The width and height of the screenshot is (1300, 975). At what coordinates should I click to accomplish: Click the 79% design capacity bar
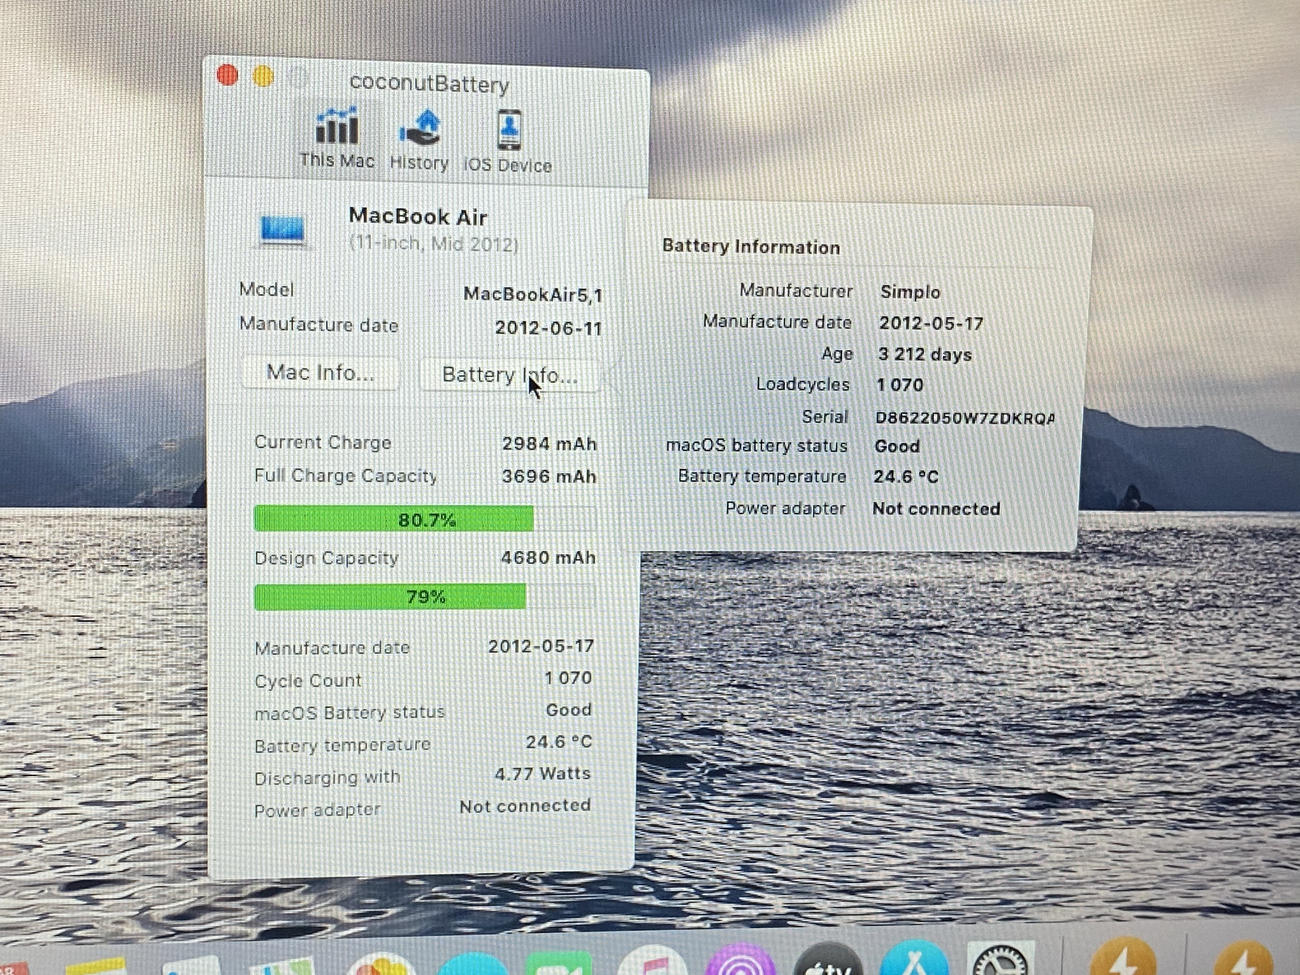pos(425,597)
